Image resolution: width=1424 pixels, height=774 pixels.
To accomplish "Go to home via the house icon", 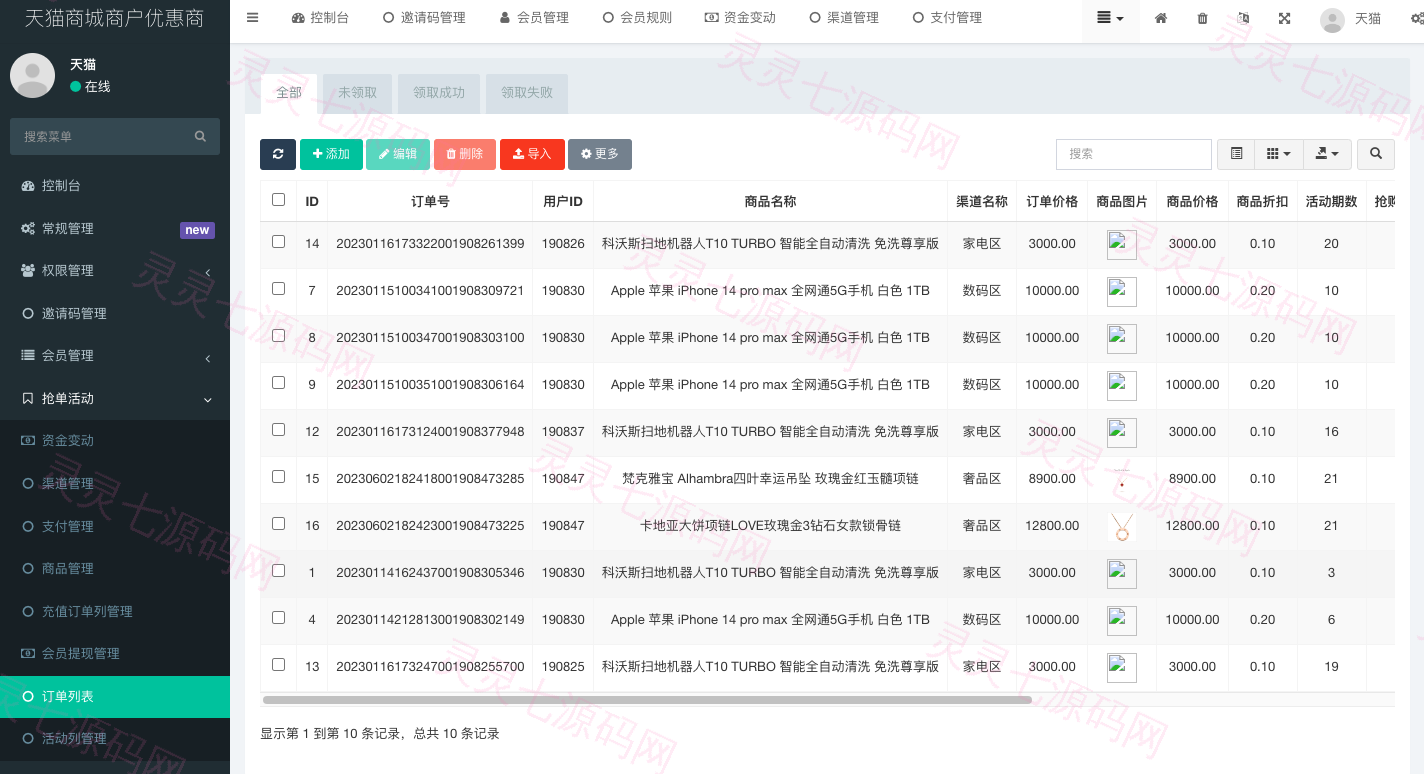I will 1161,18.
